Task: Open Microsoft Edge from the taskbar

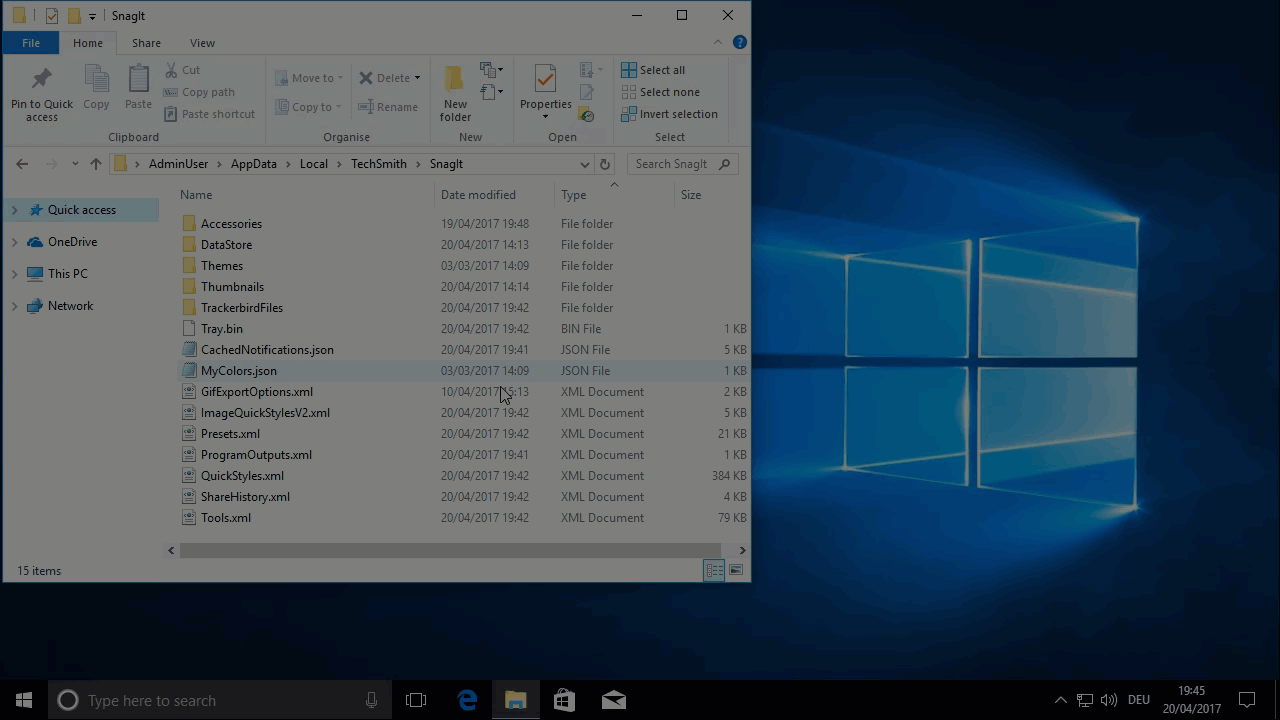Action: [x=467, y=700]
